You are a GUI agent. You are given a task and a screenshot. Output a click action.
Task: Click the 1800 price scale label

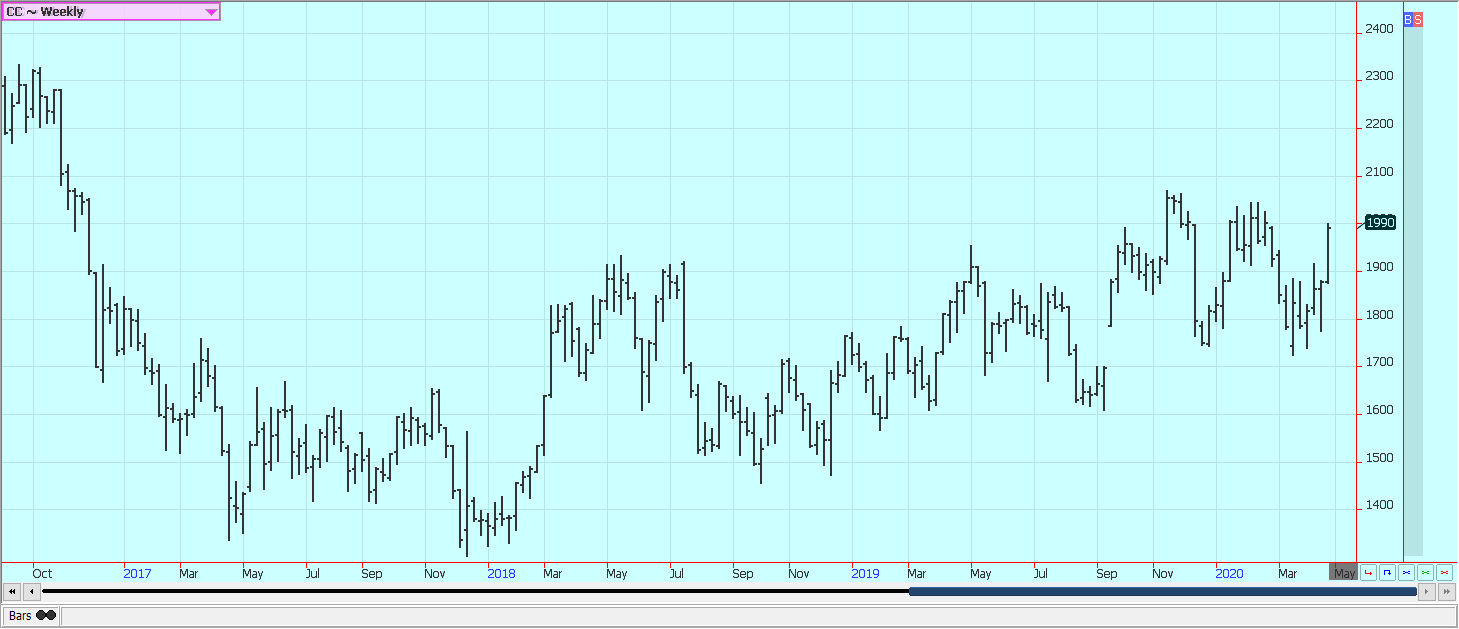(1379, 315)
